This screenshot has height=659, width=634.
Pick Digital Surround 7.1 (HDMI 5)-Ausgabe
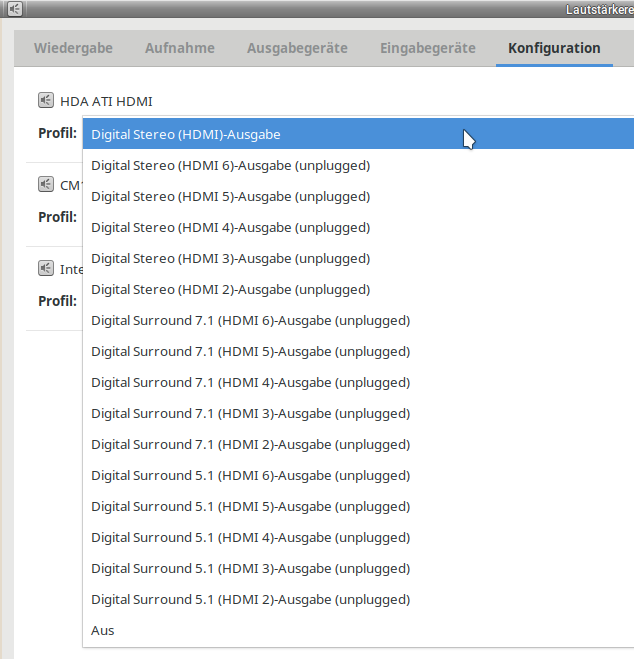[x=250, y=351]
